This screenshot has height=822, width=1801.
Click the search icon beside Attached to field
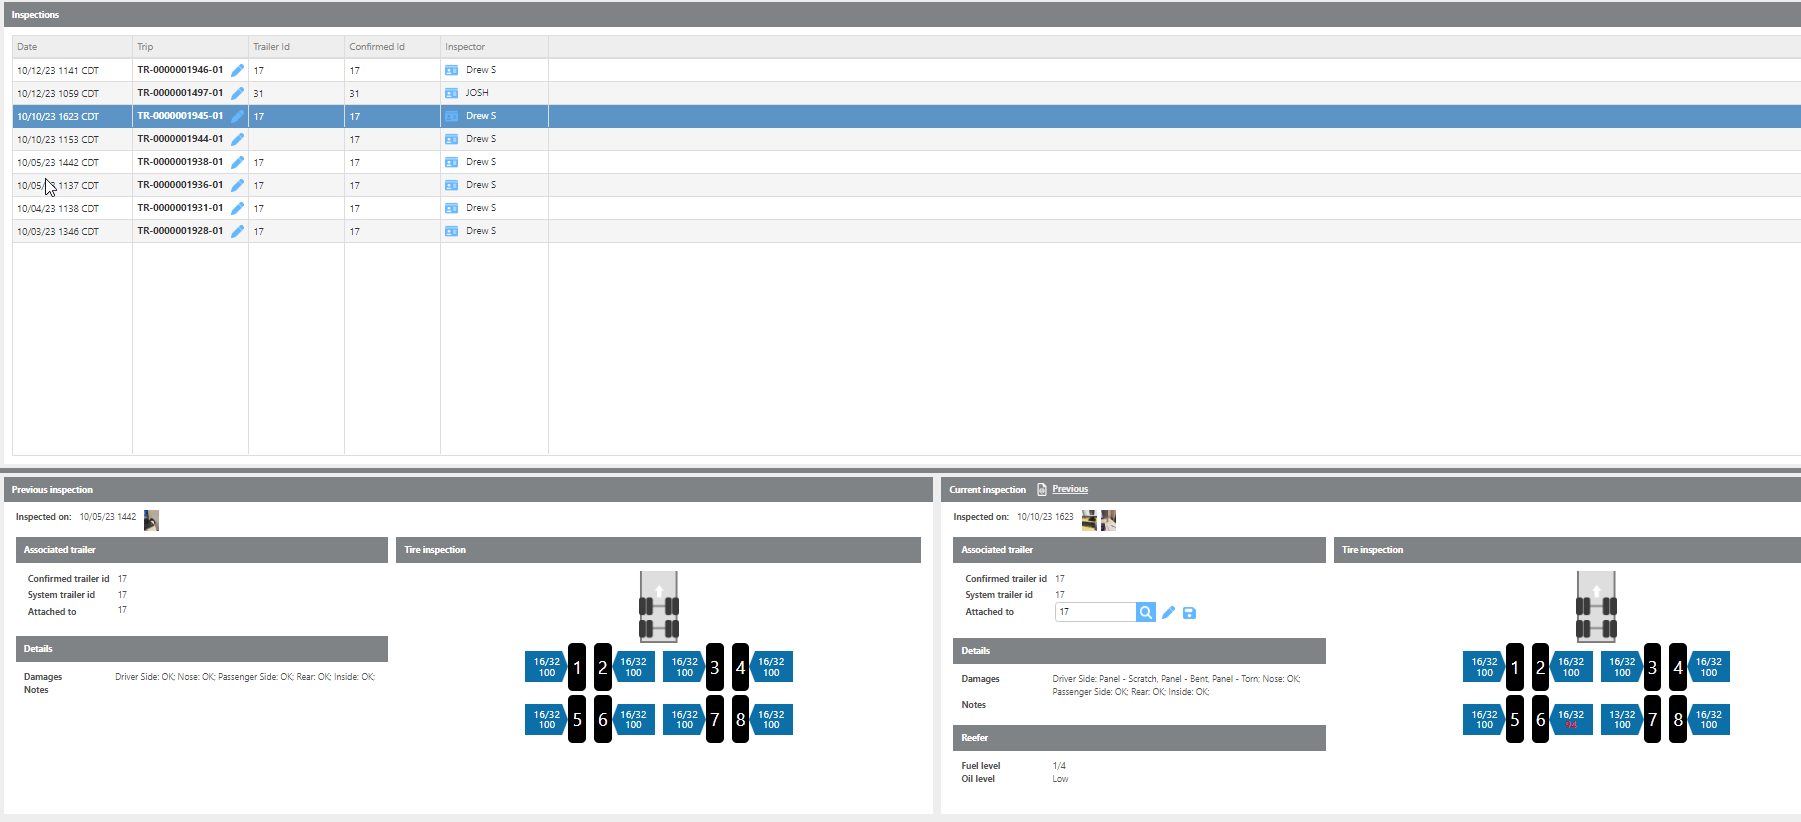tap(1145, 612)
